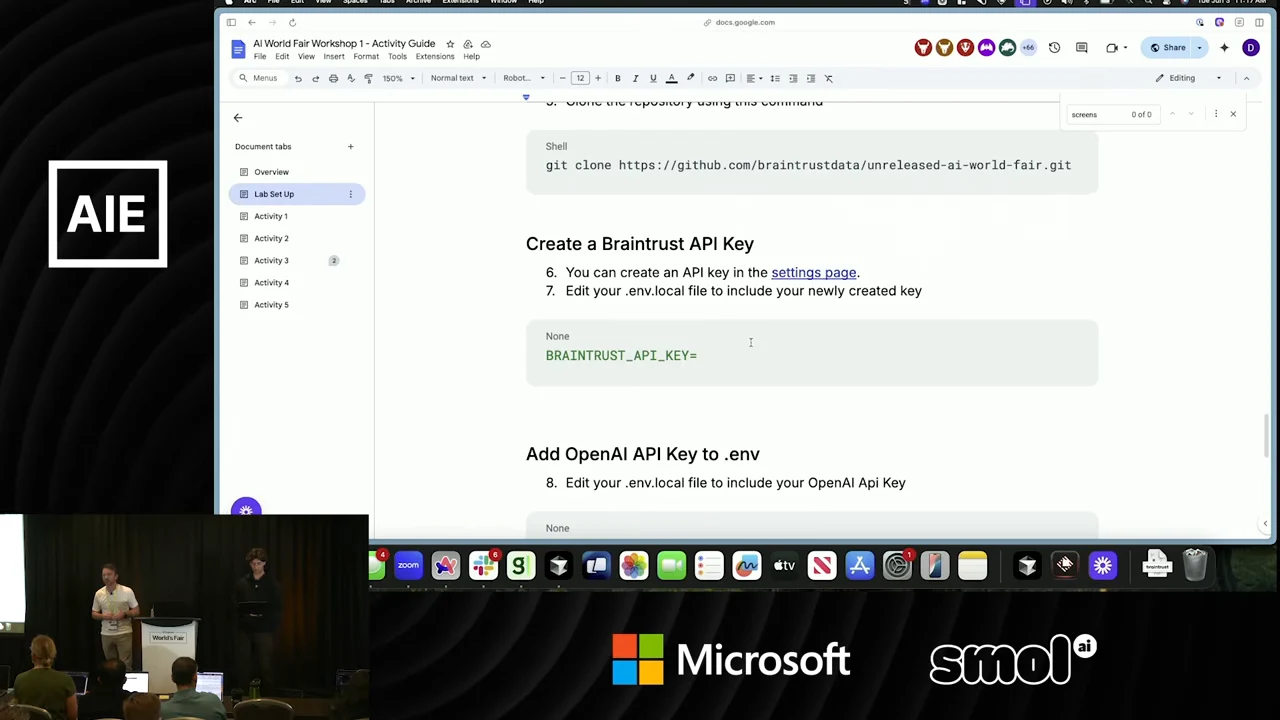Open the text color picker
The height and width of the screenshot is (720, 1280).
[x=671, y=78]
